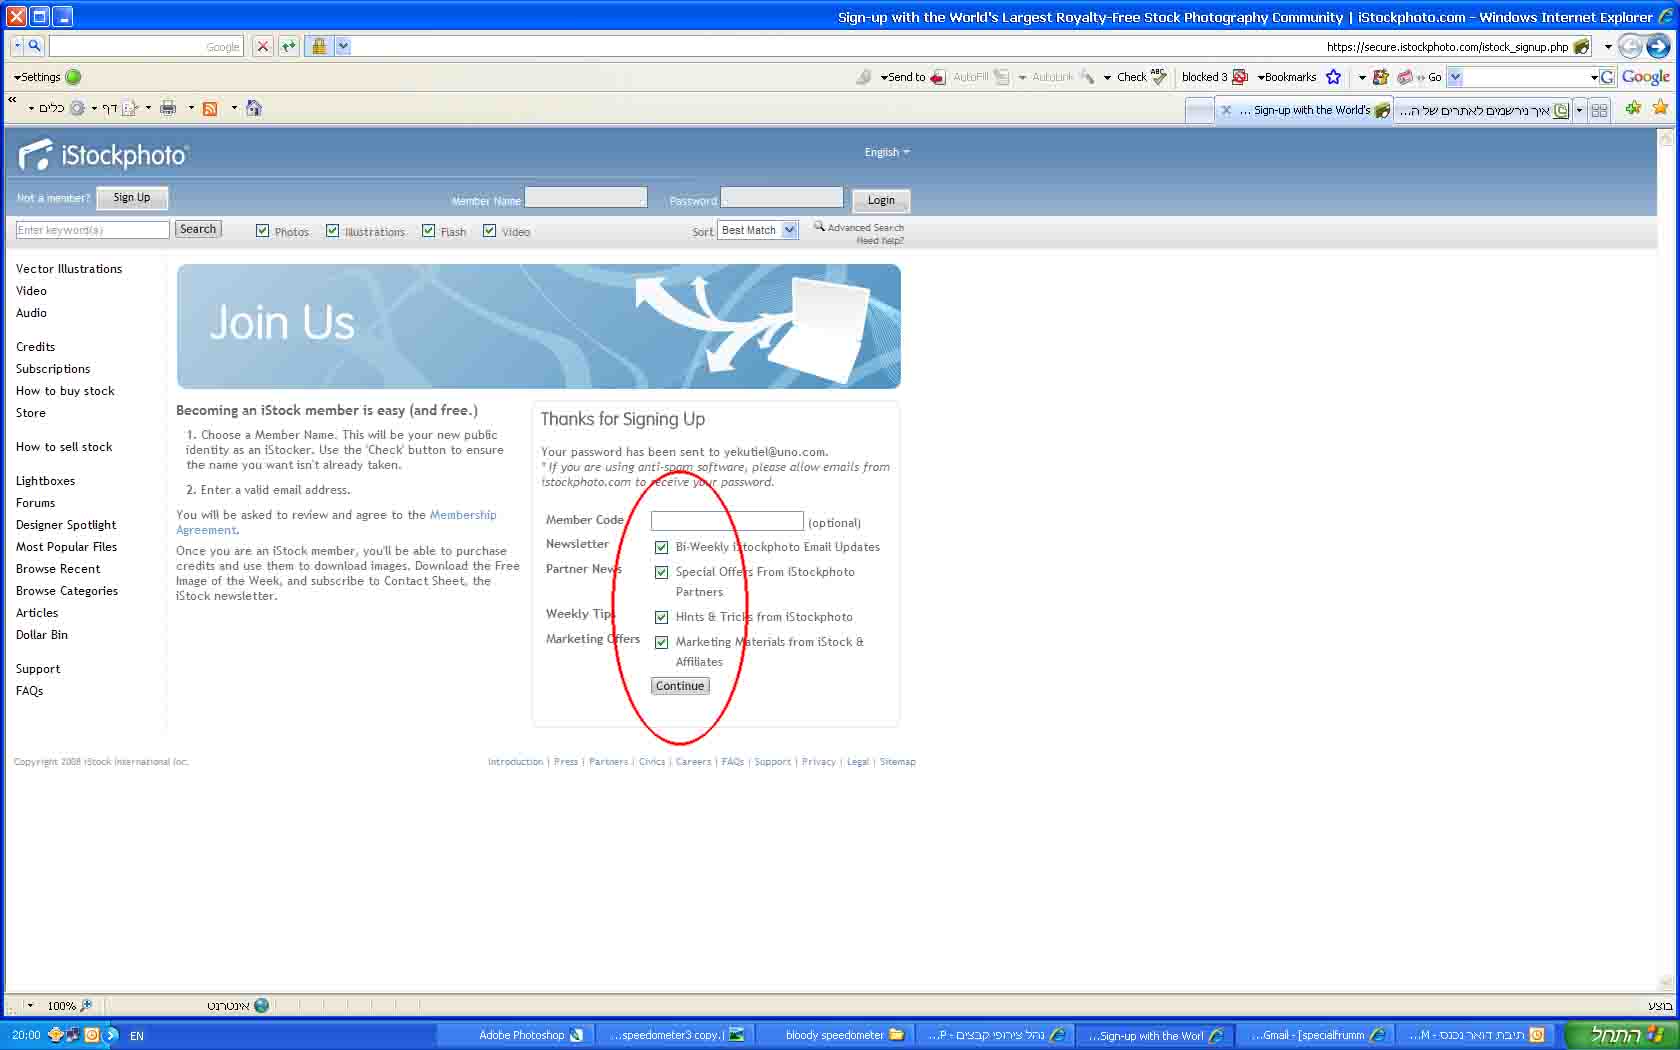Click the Add to Favorites star-plus icon

pyautogui.click(x=1633, y=108)
